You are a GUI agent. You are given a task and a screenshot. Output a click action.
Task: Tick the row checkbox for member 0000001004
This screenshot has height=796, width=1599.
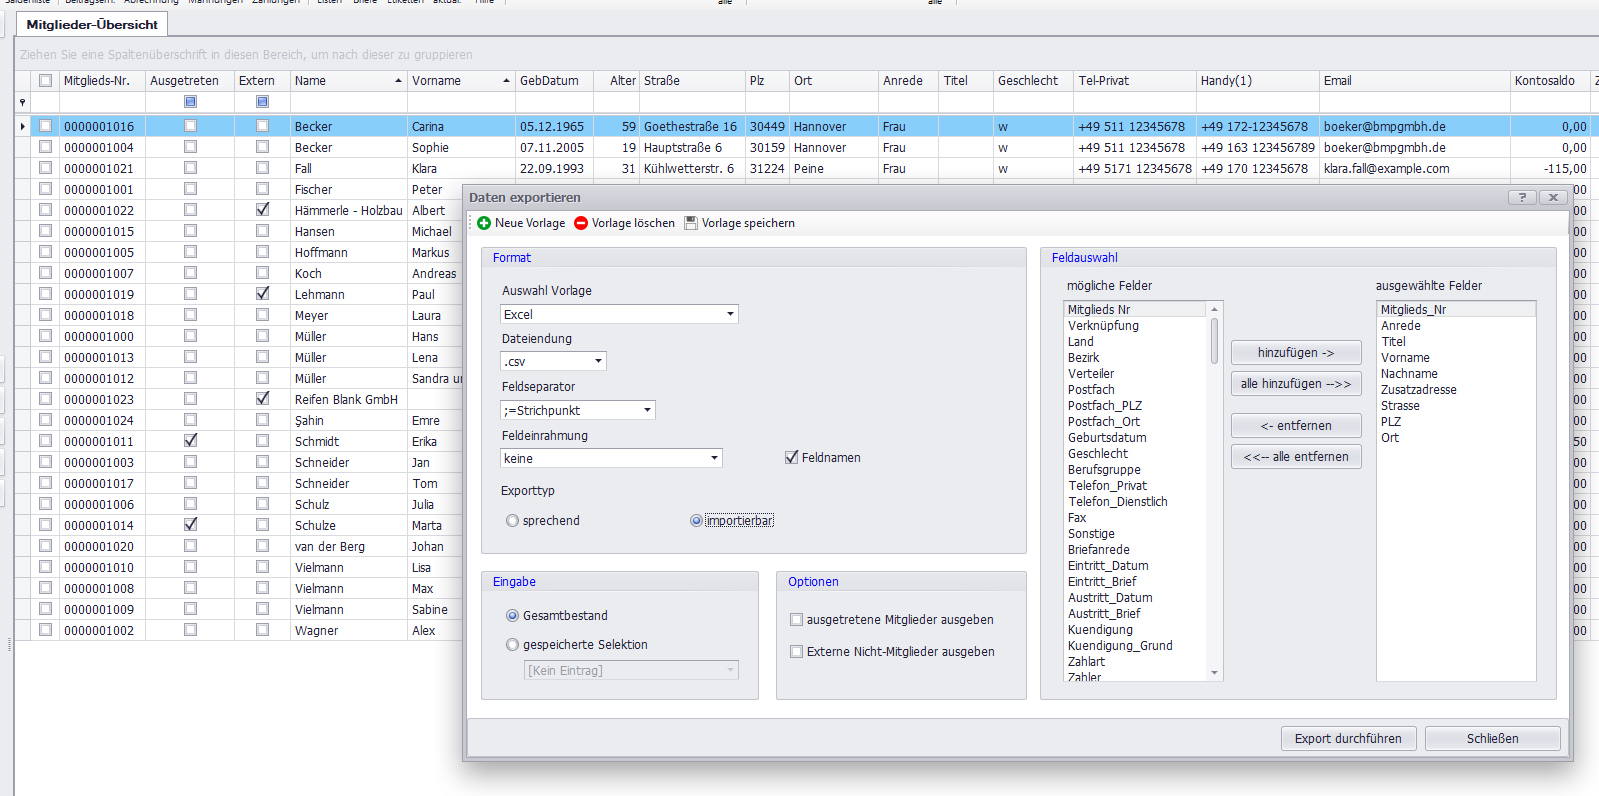point(45,147)
